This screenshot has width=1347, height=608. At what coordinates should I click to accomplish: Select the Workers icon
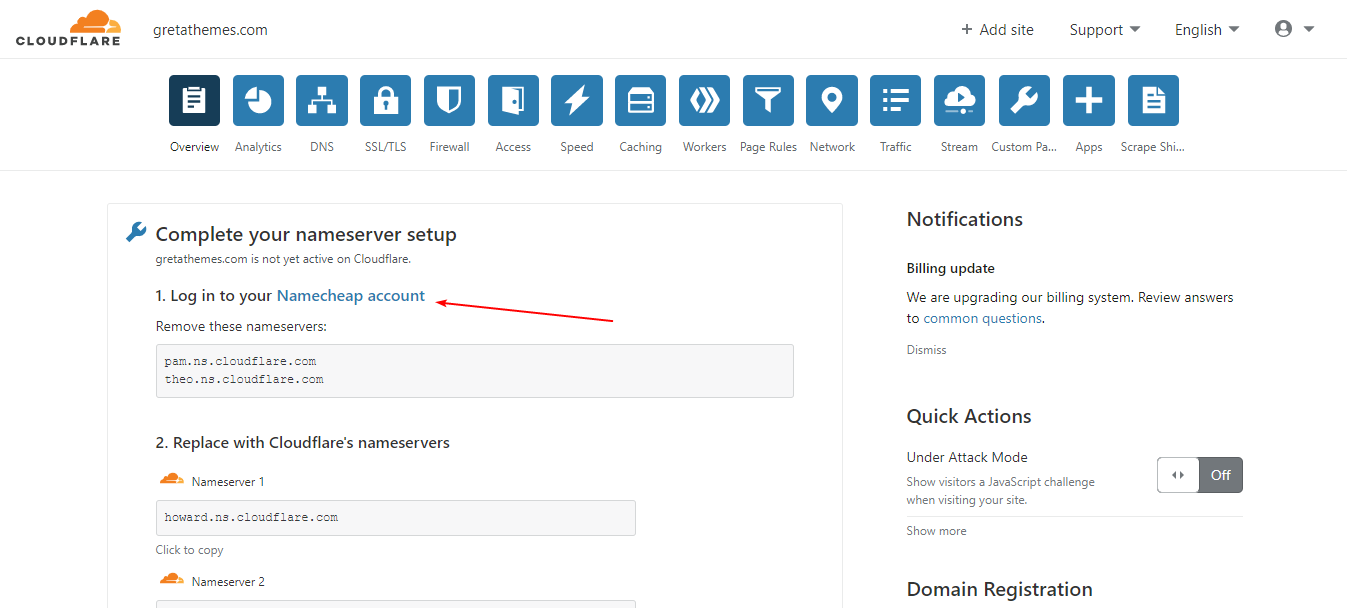[x=704, y=100]
